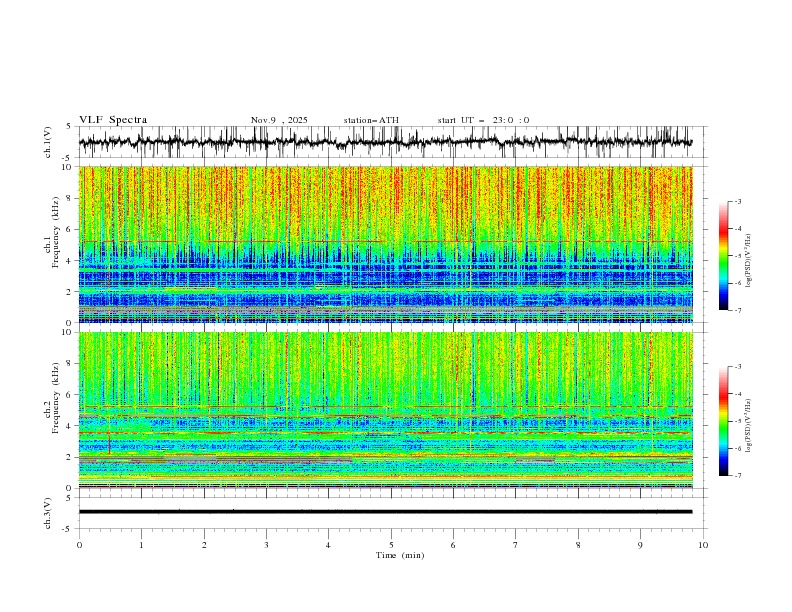Viewport: 792px width, 612px height.
Task: Click the ch.2 spectrogram color scale bar
Action: (x=723, y=421)
